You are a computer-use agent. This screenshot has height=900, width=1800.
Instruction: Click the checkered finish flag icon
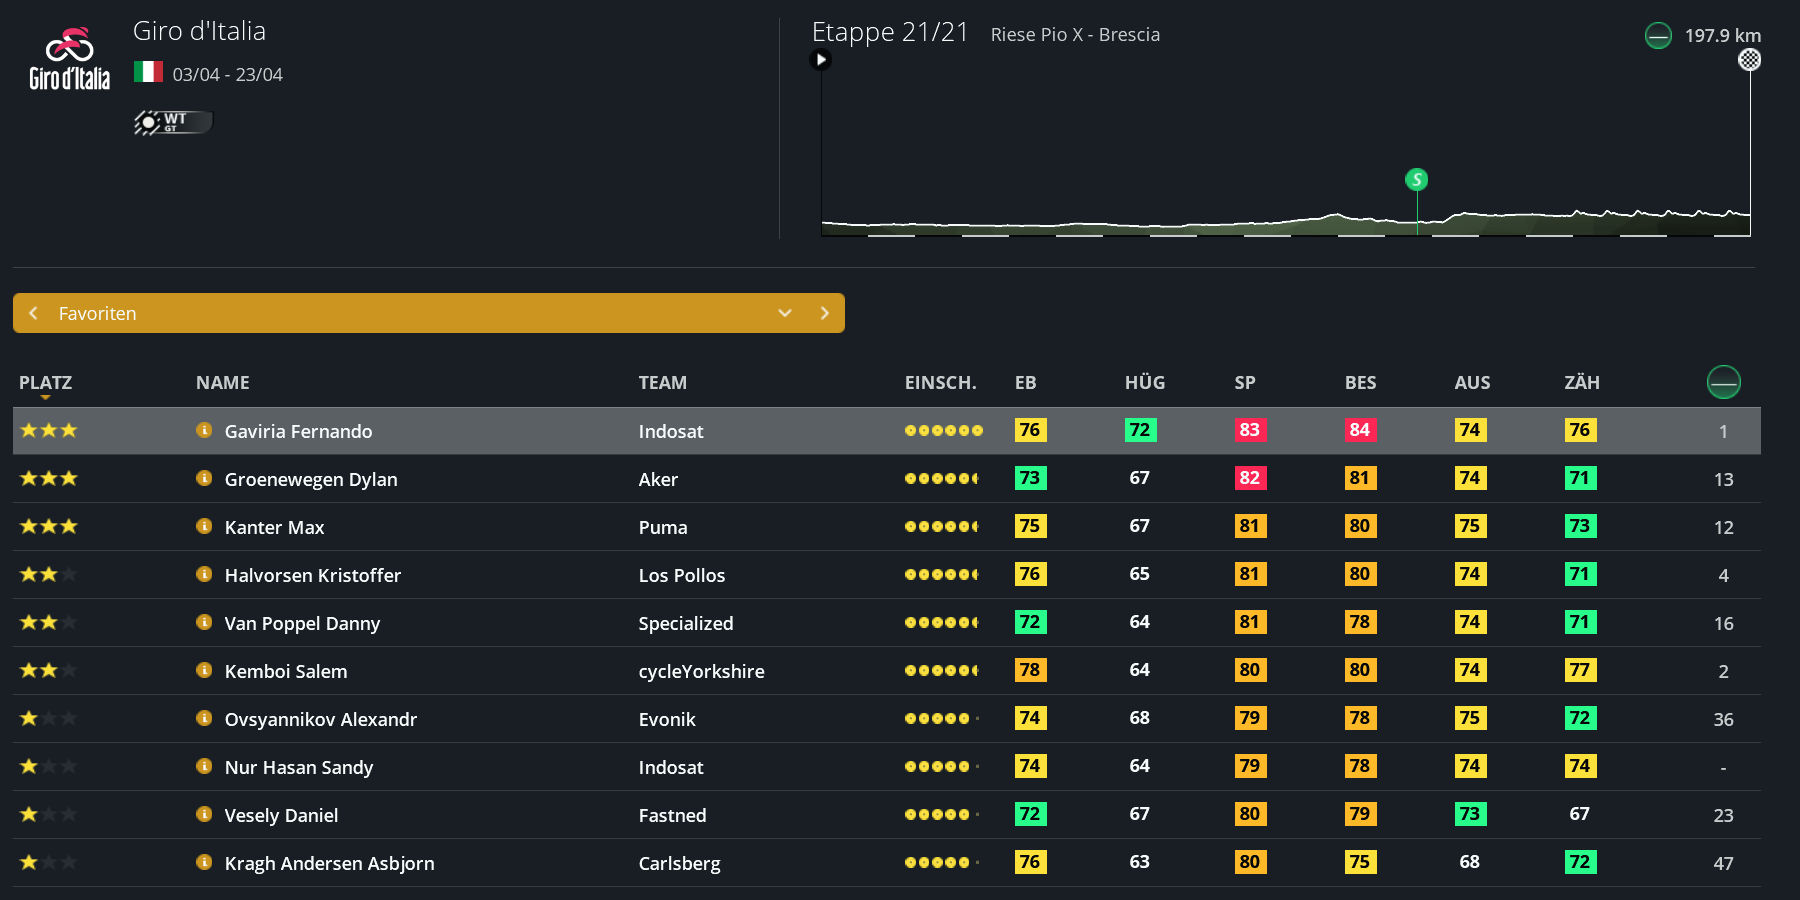point(1749,60)
